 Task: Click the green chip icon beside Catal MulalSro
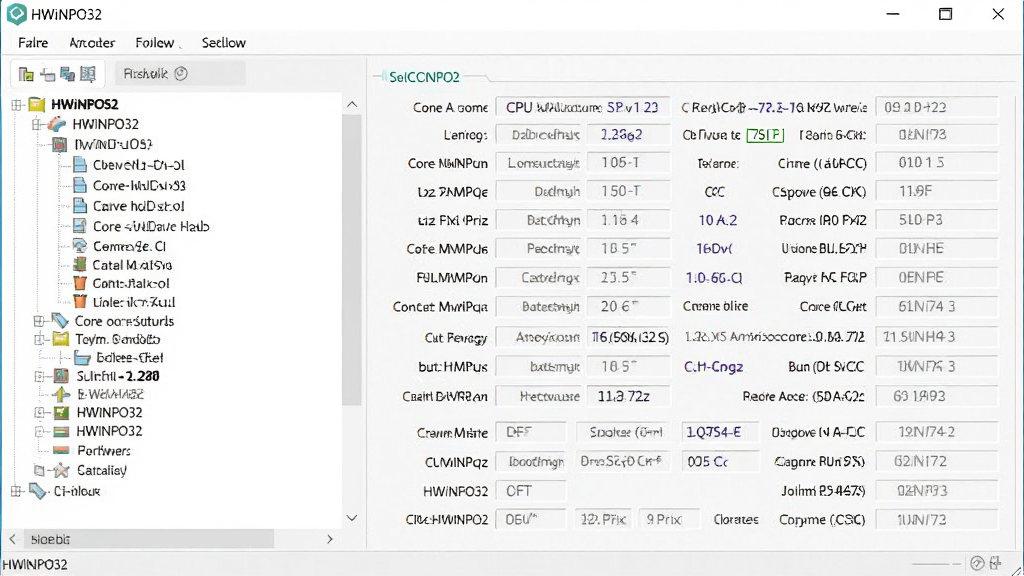pos(80,264)
